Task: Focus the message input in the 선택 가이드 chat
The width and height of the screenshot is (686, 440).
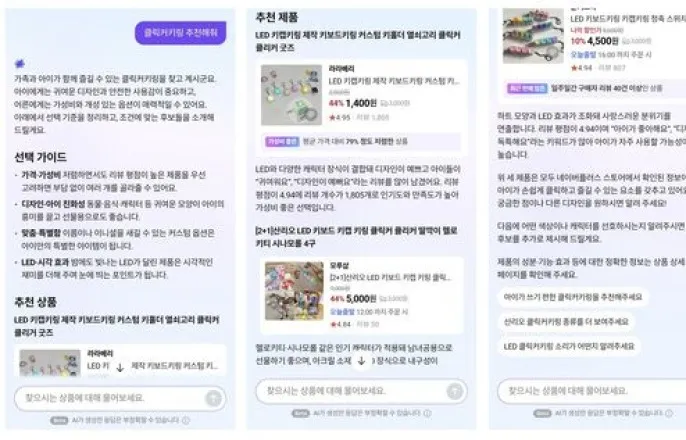Action: click(120, 398)
